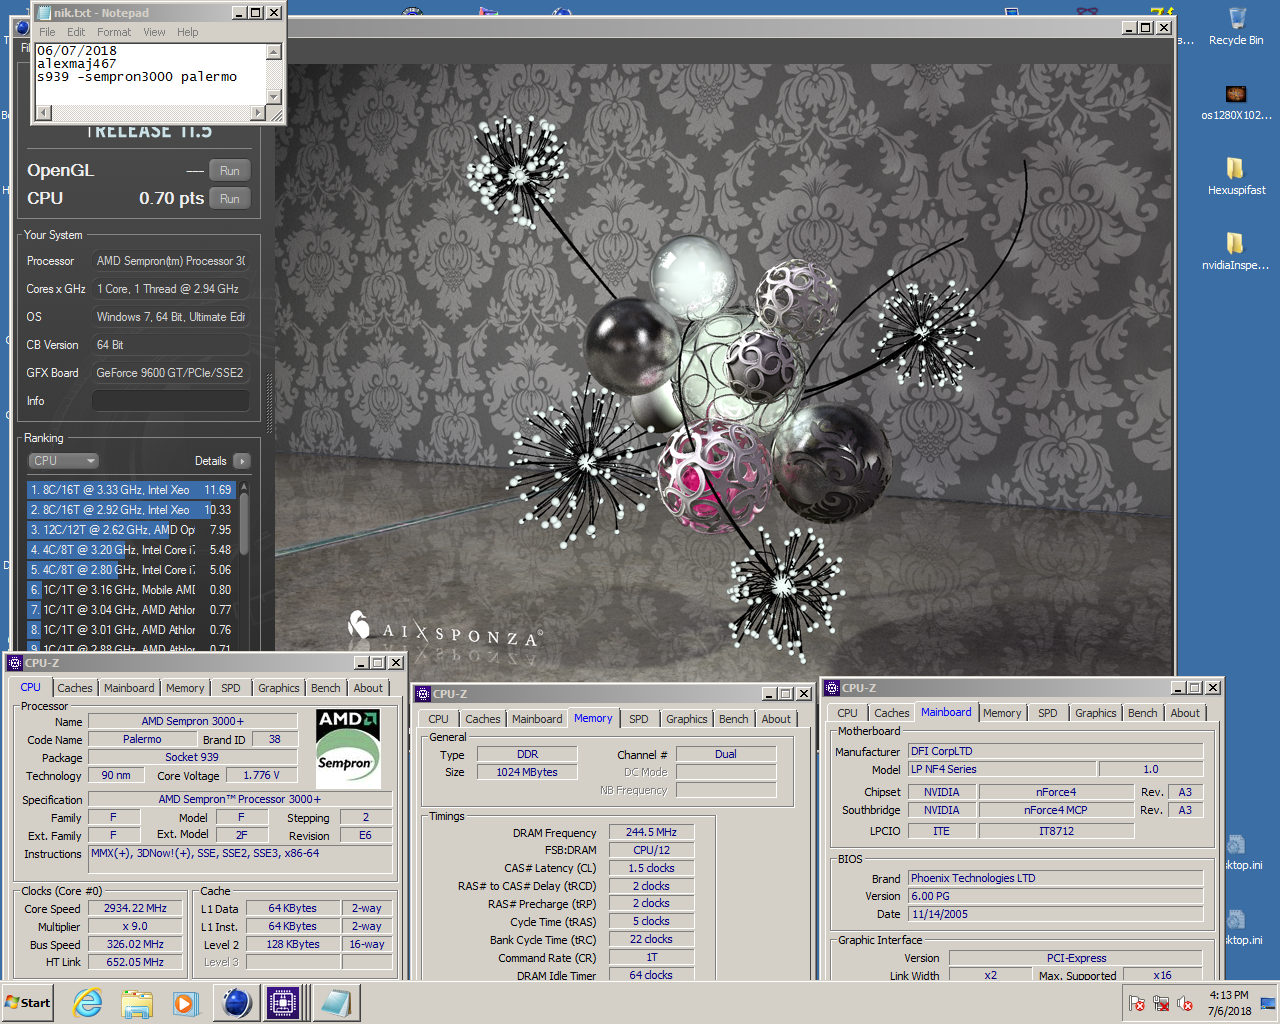Open the Bench tab in CPU-Z Mainboard window
This screenshot has height=1024, width=1280.
point(1142,713)
